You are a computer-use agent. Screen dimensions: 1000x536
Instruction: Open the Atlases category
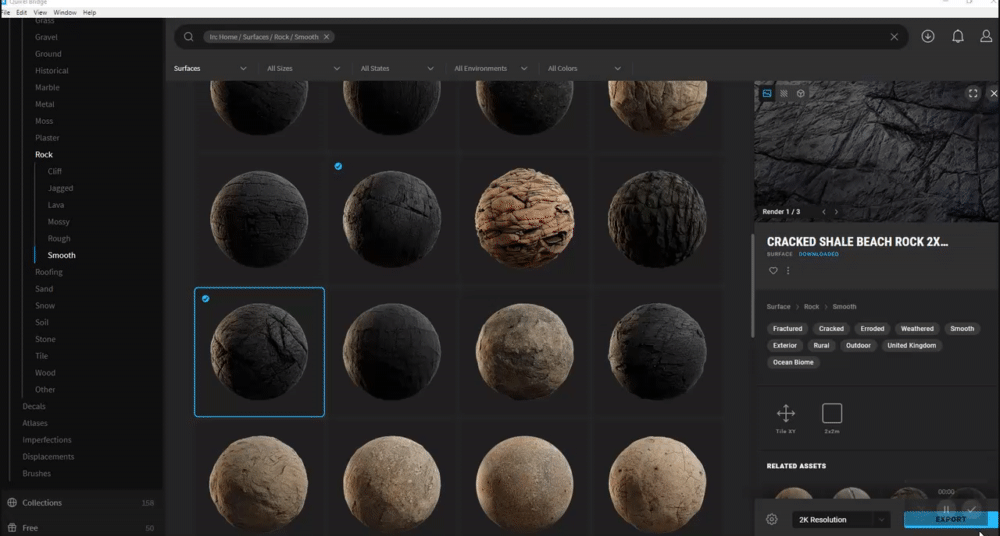(35, 423)
